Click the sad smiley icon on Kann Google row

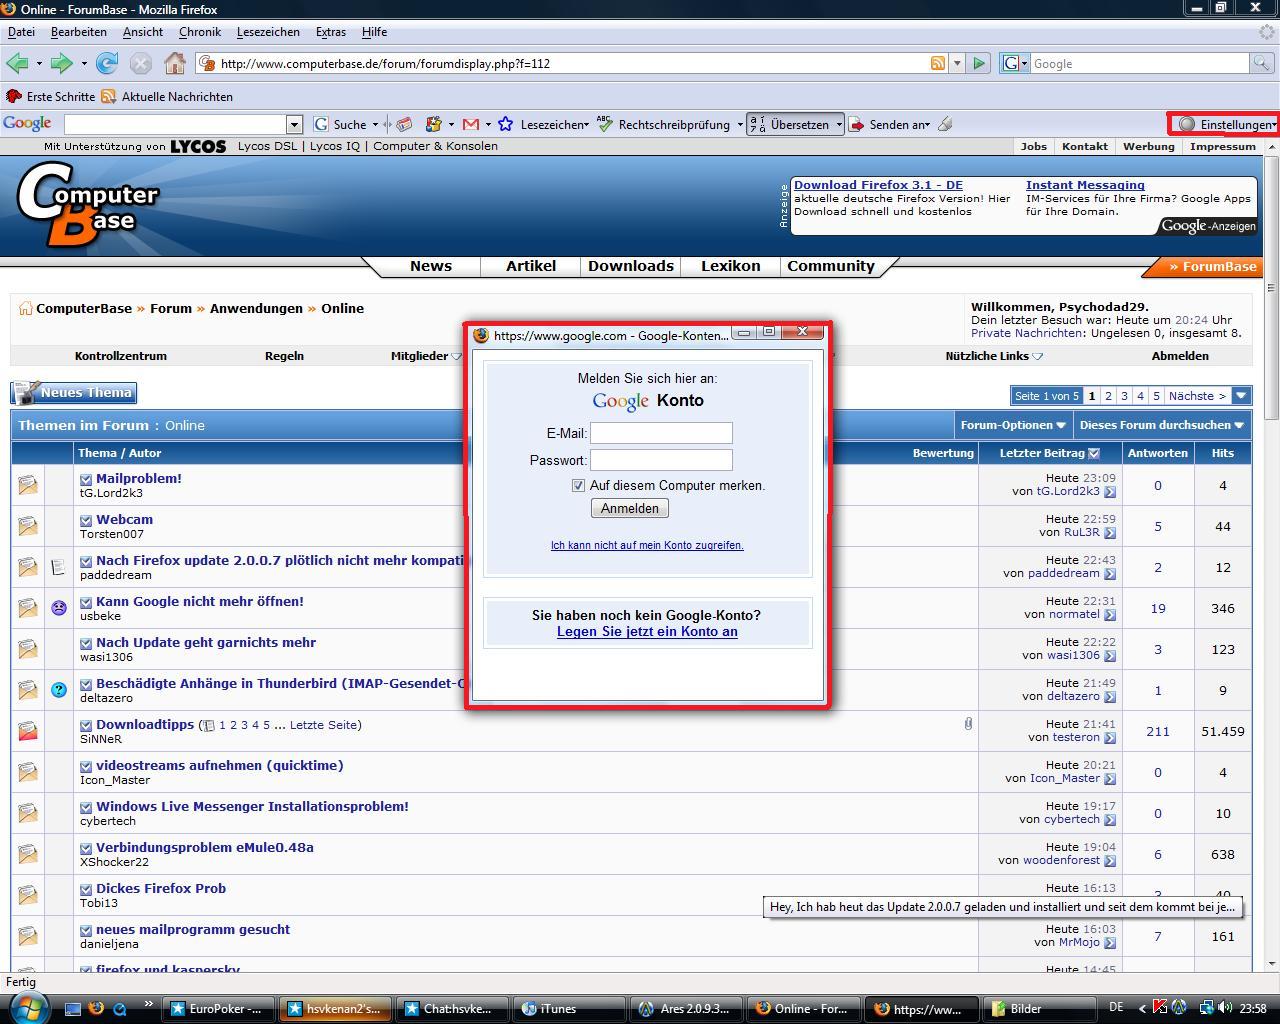59,608
